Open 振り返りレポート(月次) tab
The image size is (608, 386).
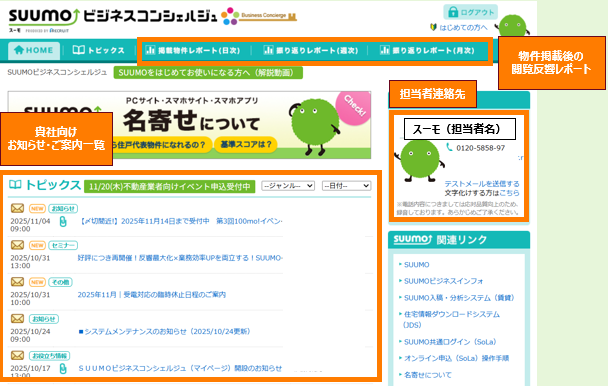427,50
